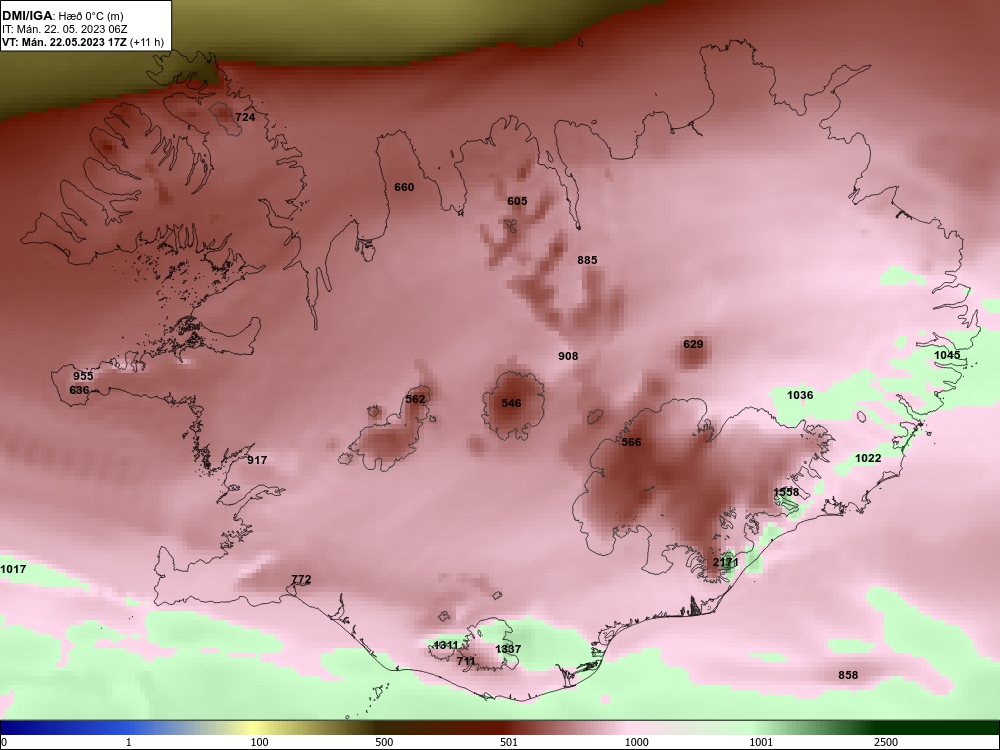The width and height of the screenshot is (1000, 750).
Task: Click the 566 value on Vatnajökull
Action: [631, 442]
